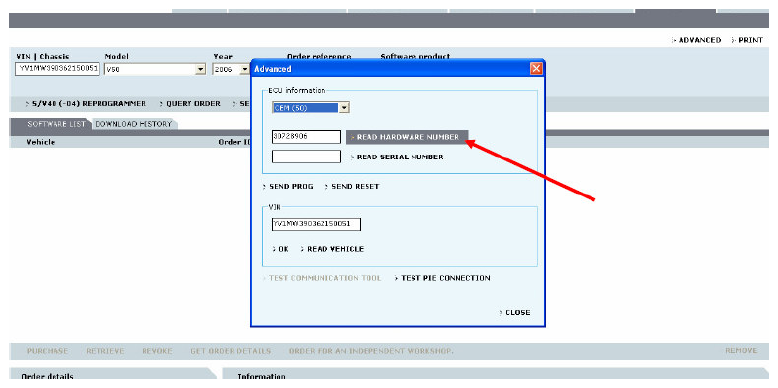Click GET ORDER DETAILS
This screenshot has height=388, width=778.
coord(231,351)
